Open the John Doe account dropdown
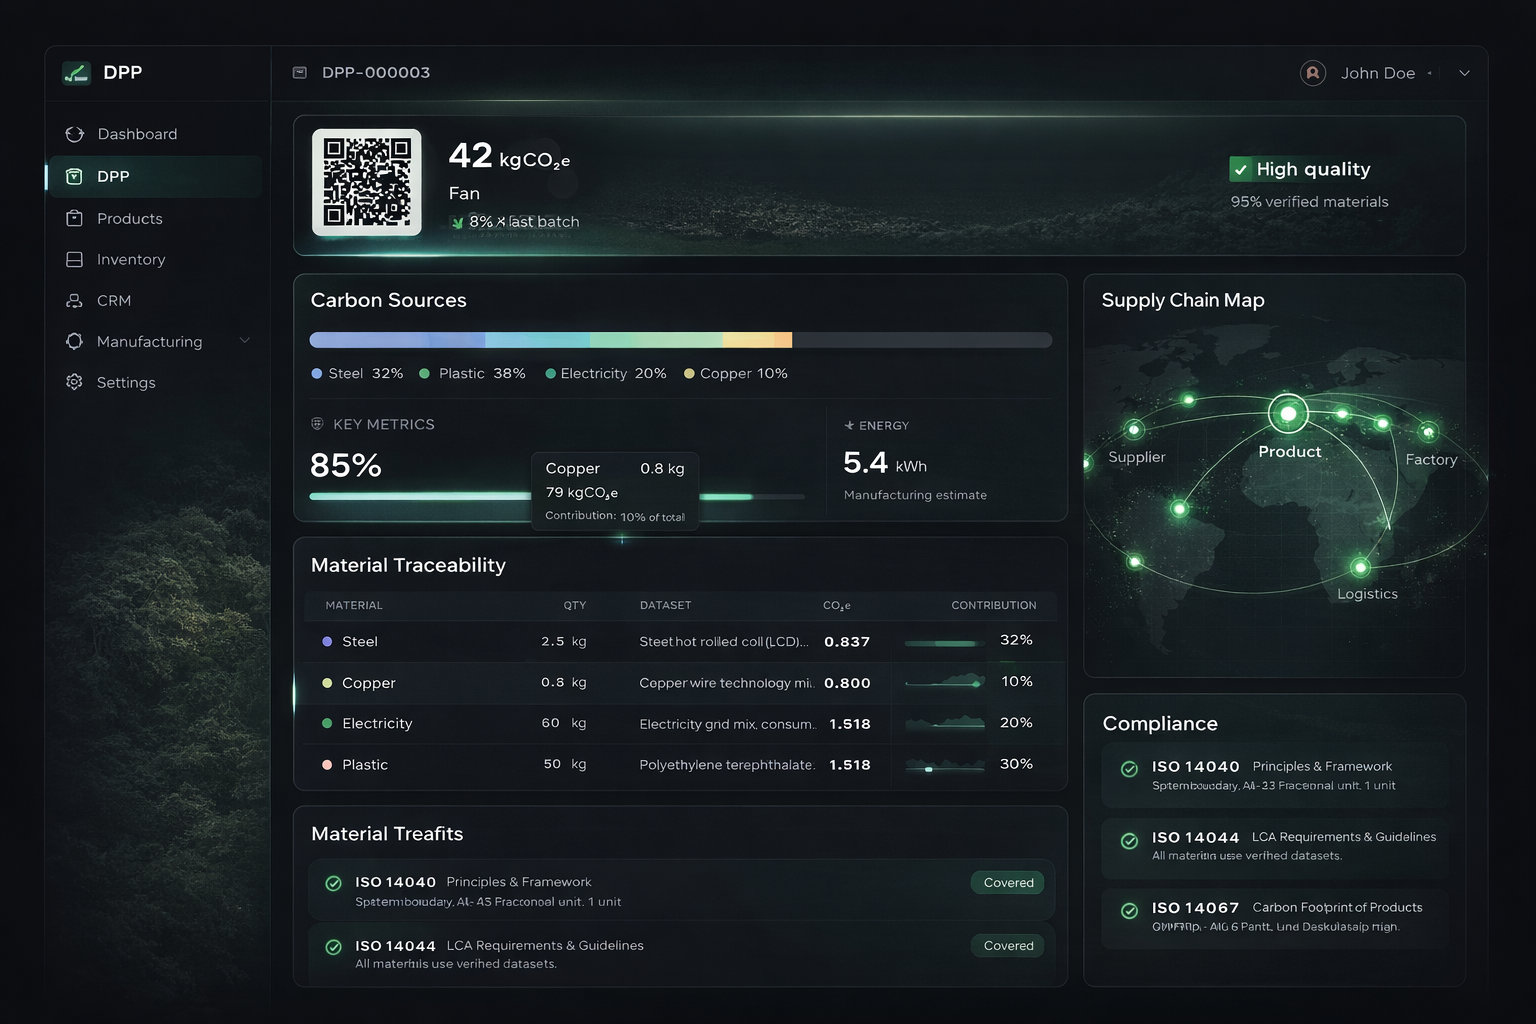This screenshot has width=1536, height=1024. [1380, 72]
